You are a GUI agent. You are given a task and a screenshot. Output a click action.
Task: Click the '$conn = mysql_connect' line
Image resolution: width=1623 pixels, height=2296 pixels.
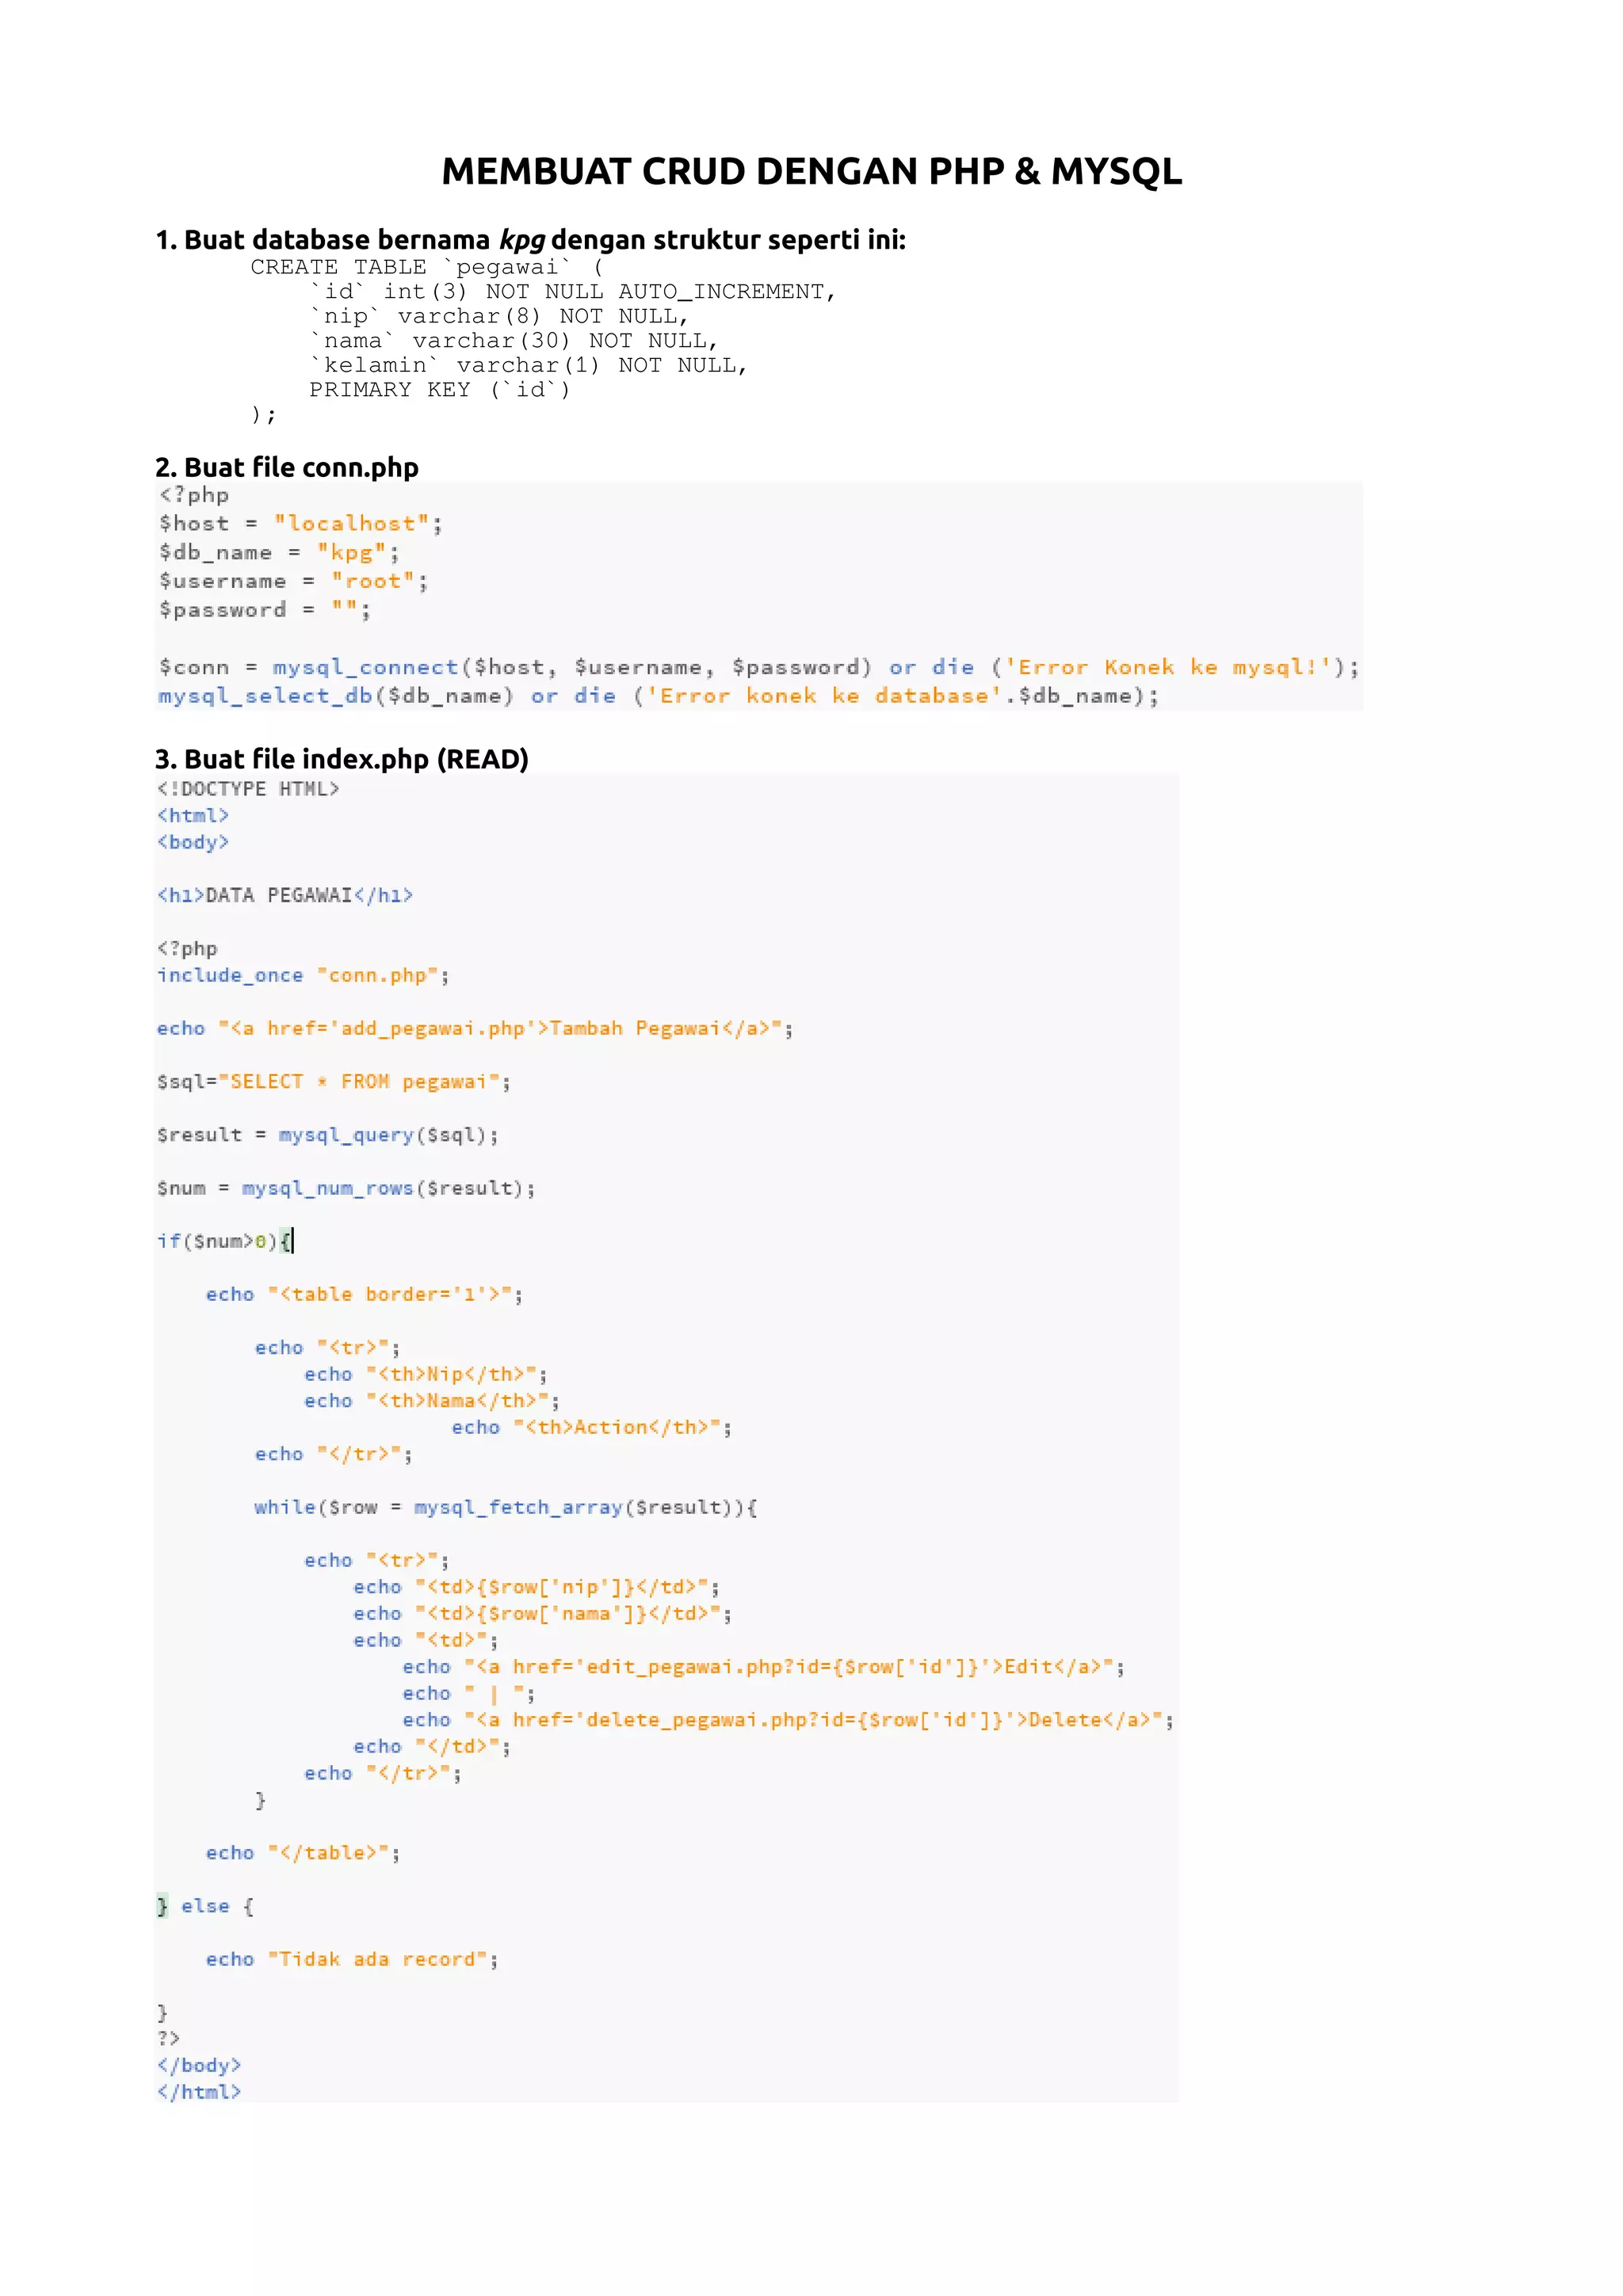tap(759, 667)
